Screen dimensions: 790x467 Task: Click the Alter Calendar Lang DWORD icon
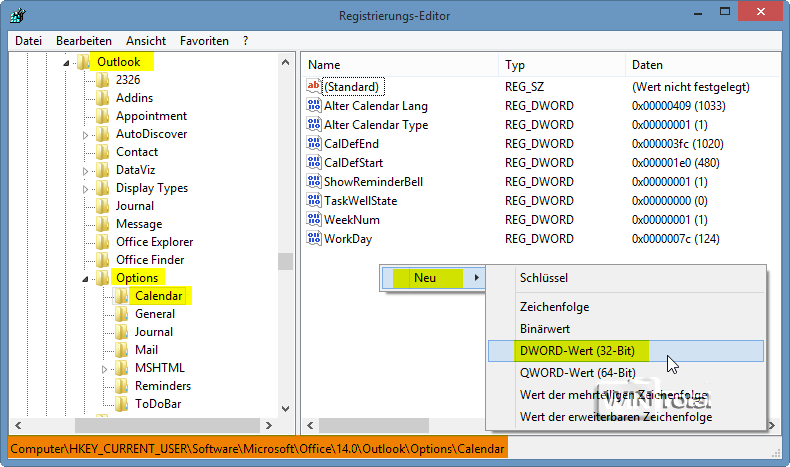(x=313, y=105)
